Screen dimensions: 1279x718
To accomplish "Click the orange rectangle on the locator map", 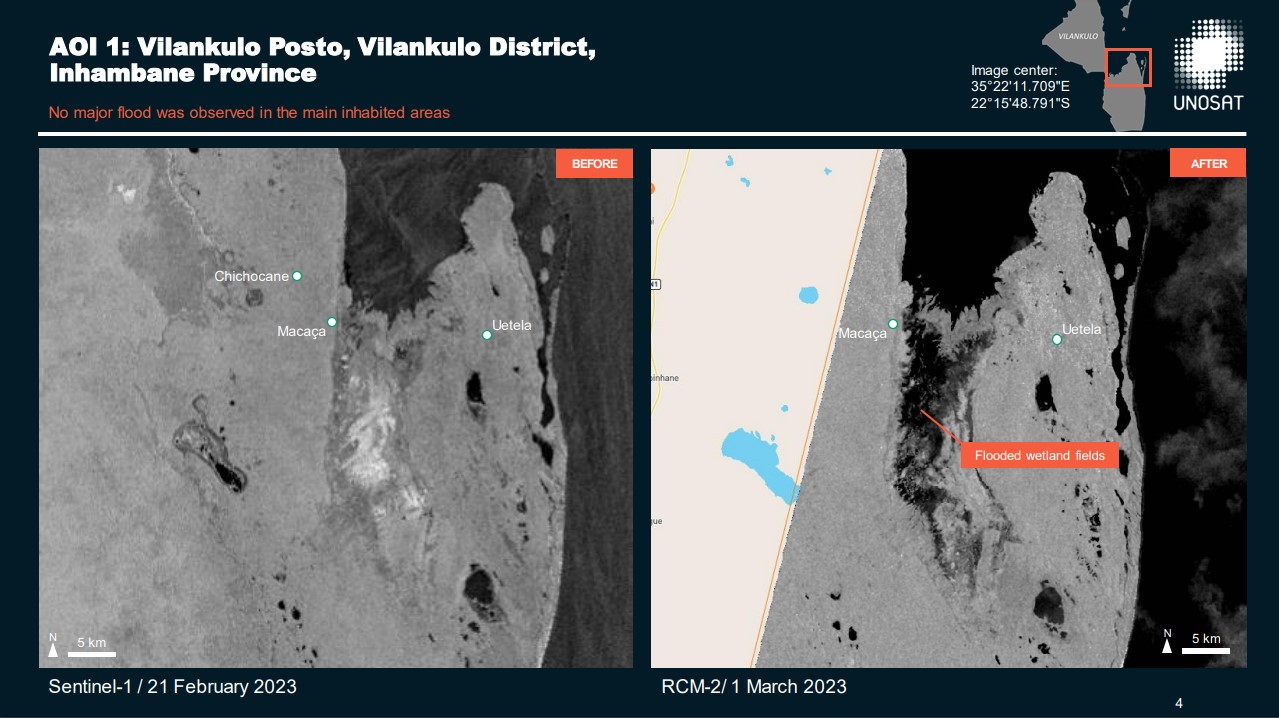I will [x=1128, y=67].
